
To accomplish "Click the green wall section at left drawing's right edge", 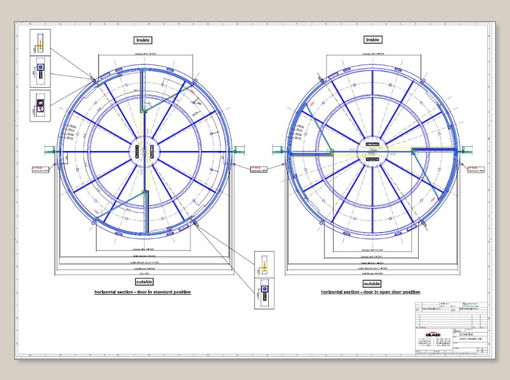I will (x=239, y=151).
